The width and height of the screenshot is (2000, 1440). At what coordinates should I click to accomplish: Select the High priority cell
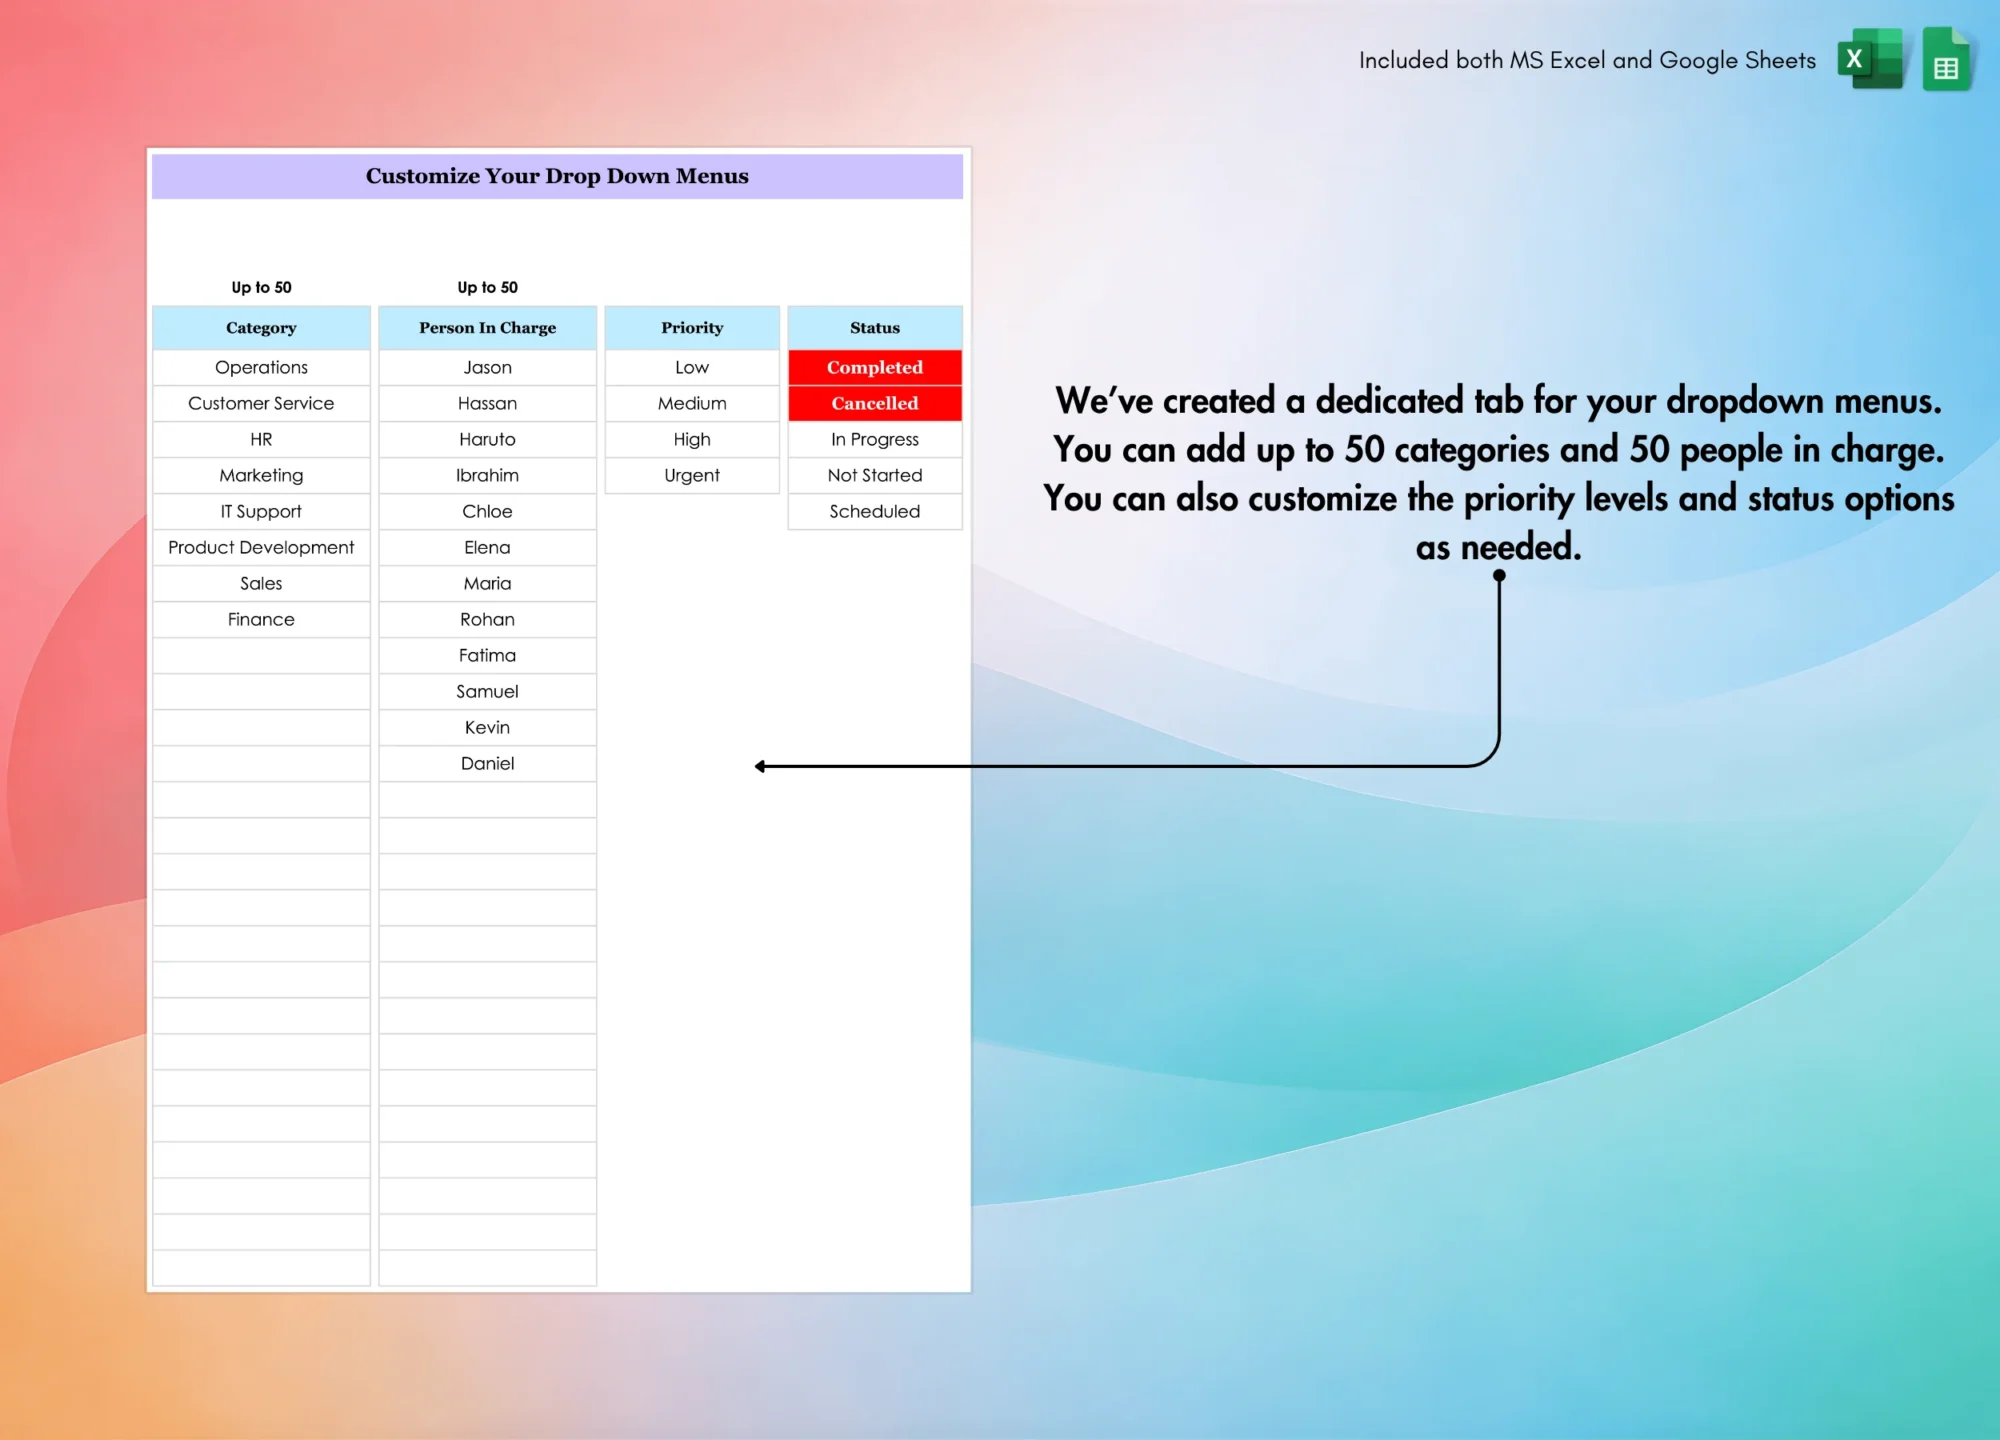pyautogui.click(x=692, y=439)
